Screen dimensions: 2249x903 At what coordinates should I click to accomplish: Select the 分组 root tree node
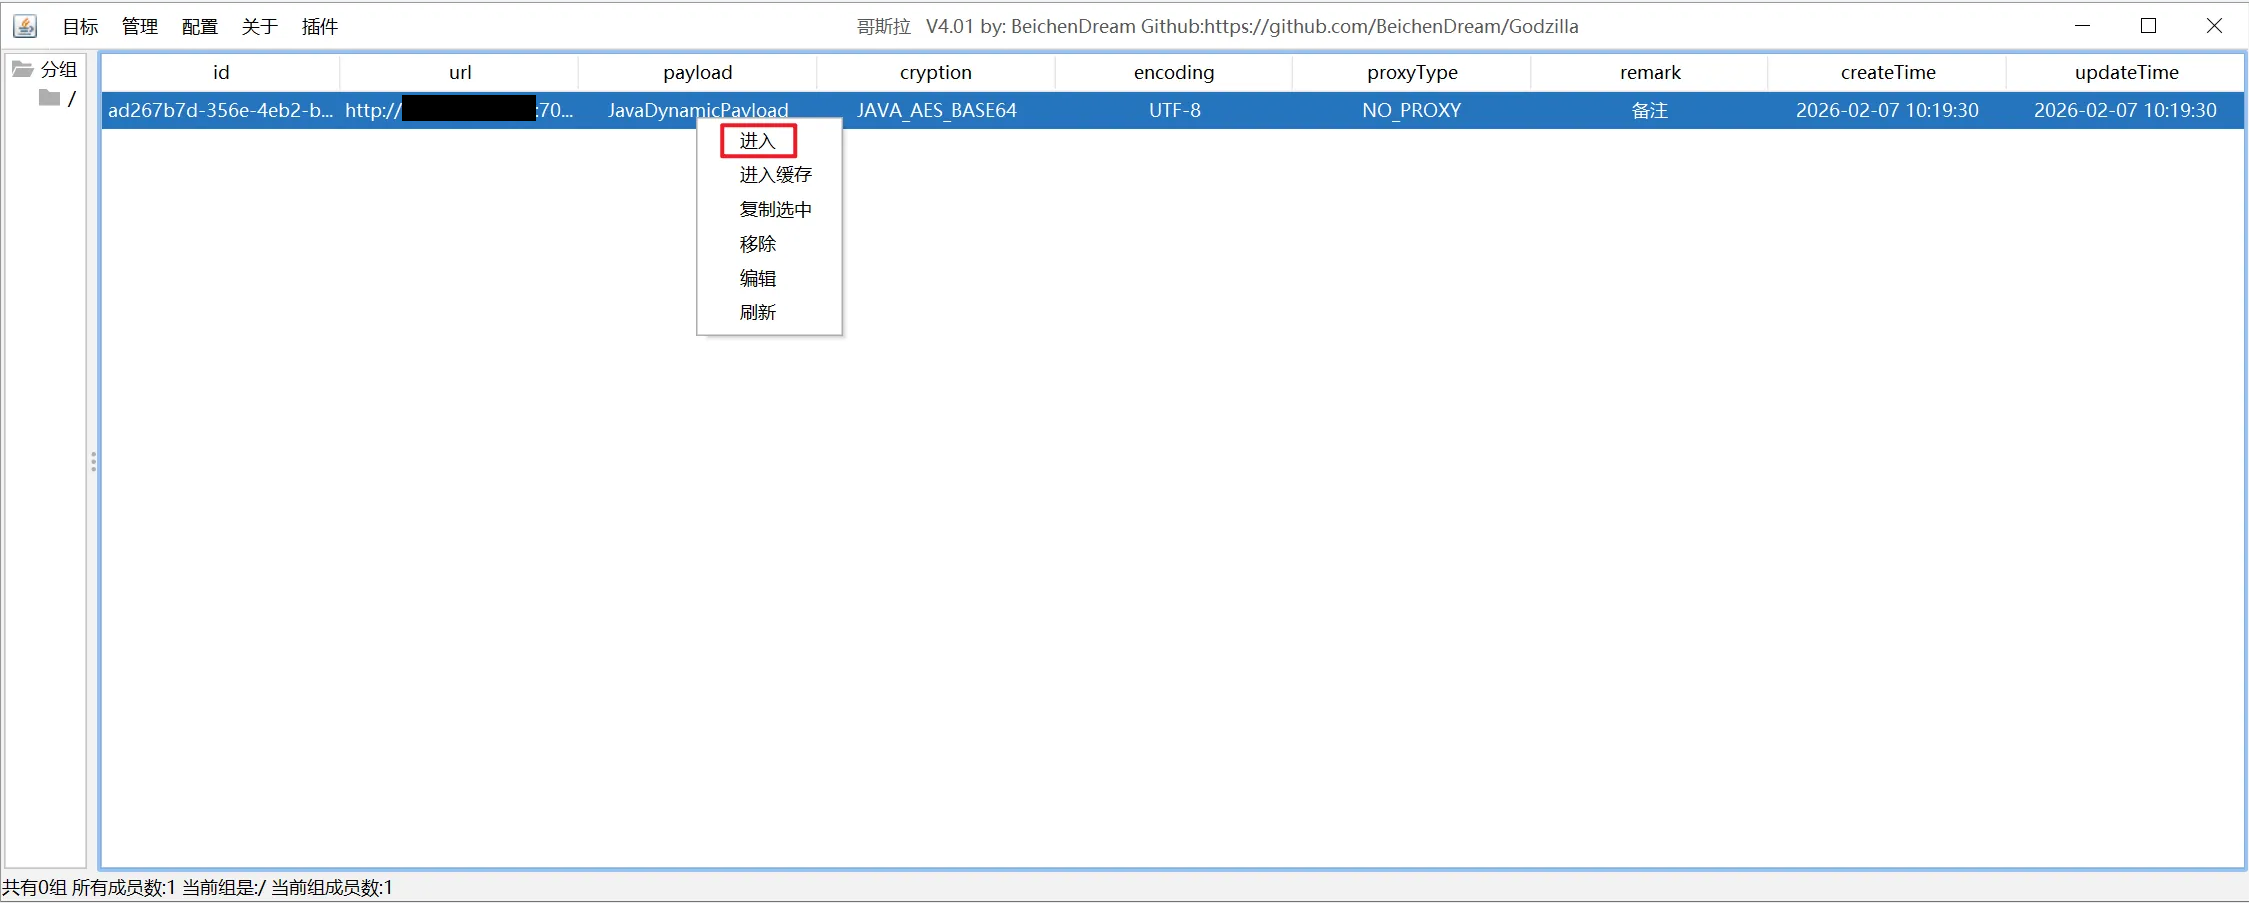[x=59, y=69]
